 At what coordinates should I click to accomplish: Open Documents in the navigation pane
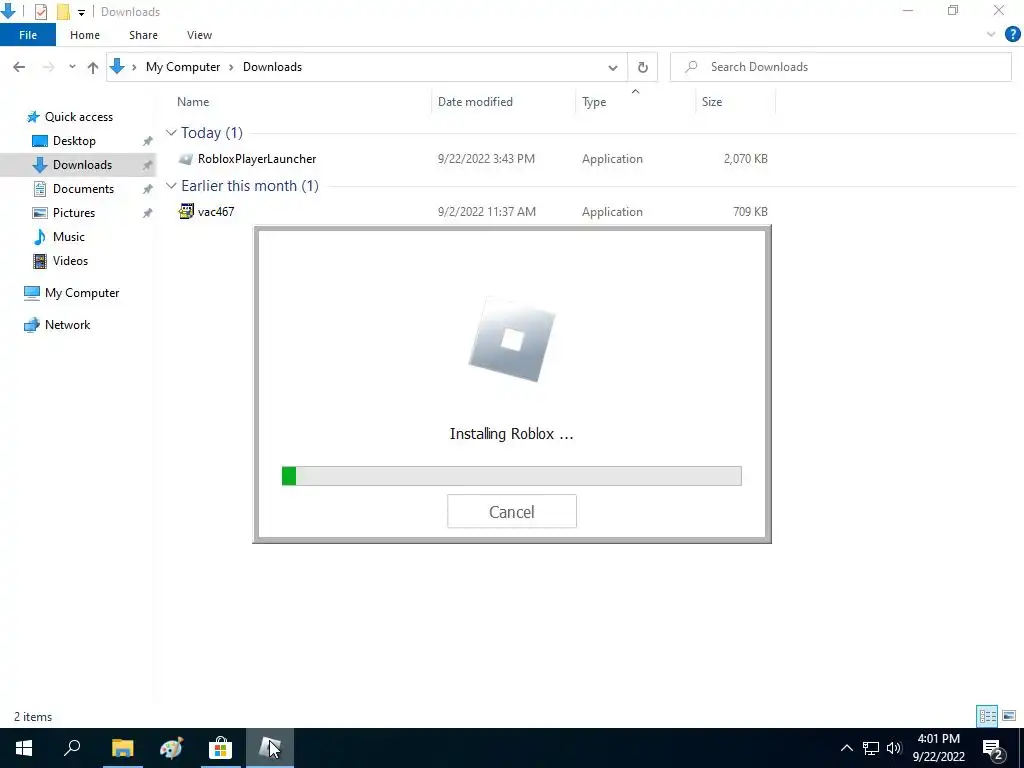click(x=83, y=189)
